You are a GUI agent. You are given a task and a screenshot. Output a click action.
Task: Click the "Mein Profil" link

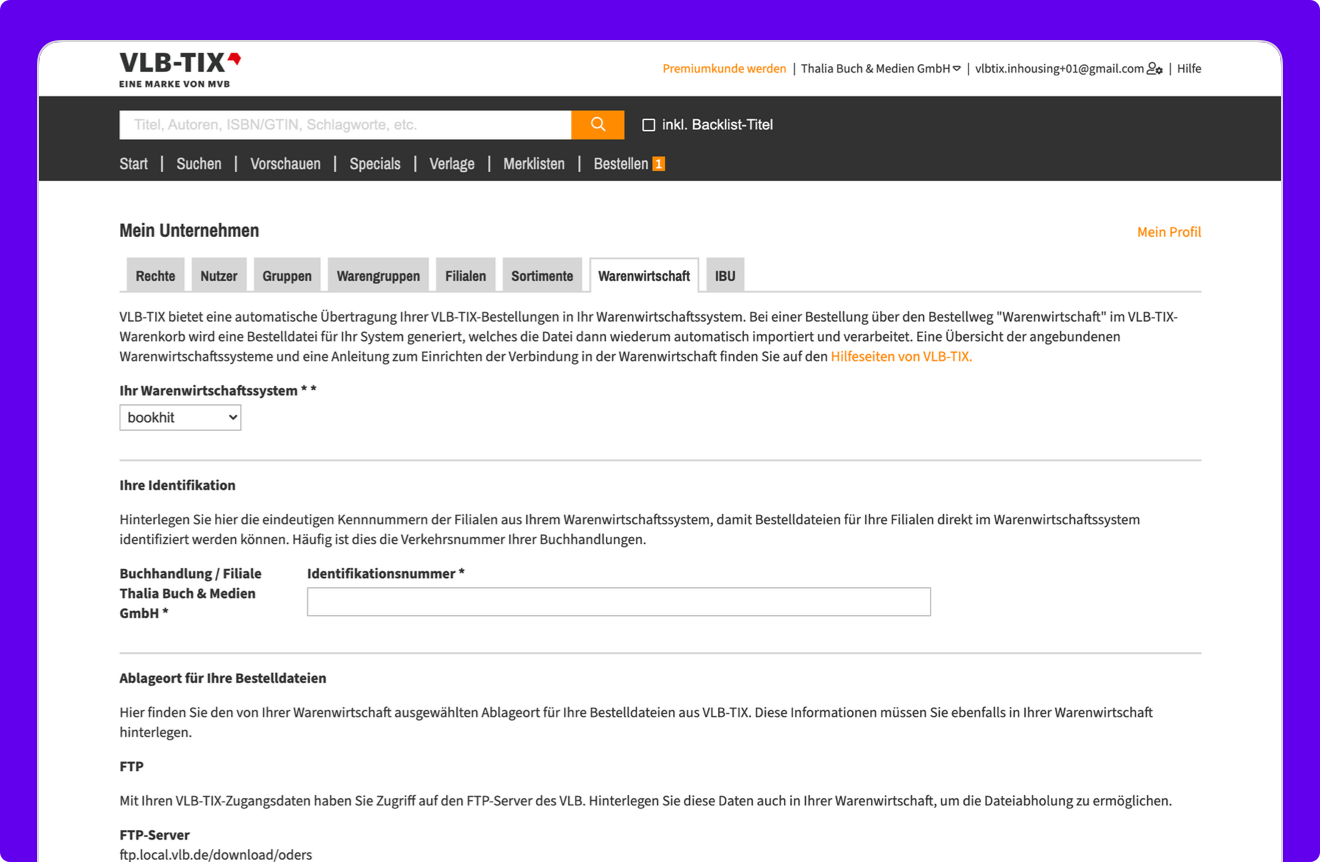[x=1169, y=231]
